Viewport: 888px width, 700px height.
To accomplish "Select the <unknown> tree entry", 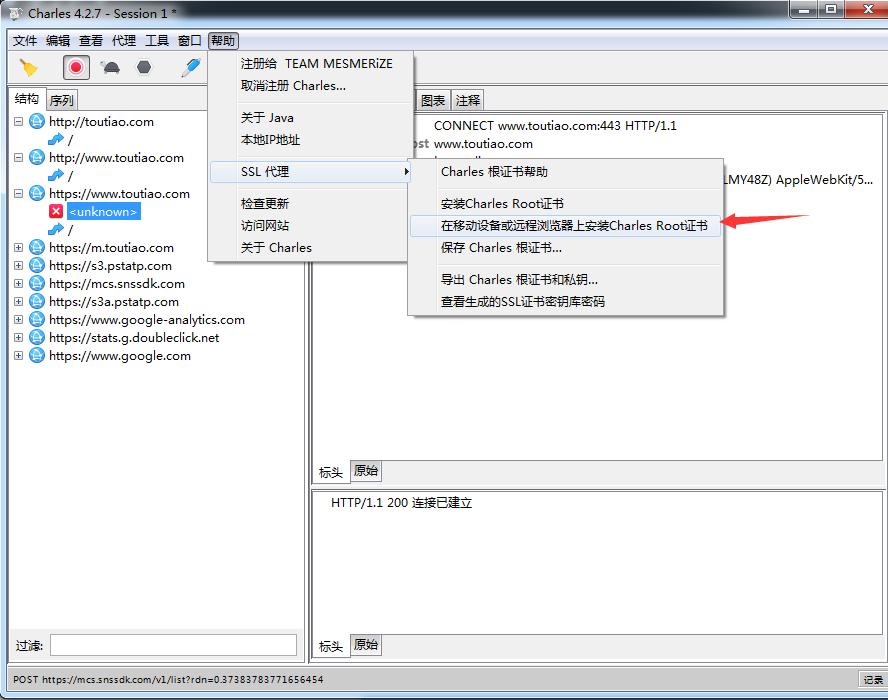I will pyautogui.click(x=104, y=211).
